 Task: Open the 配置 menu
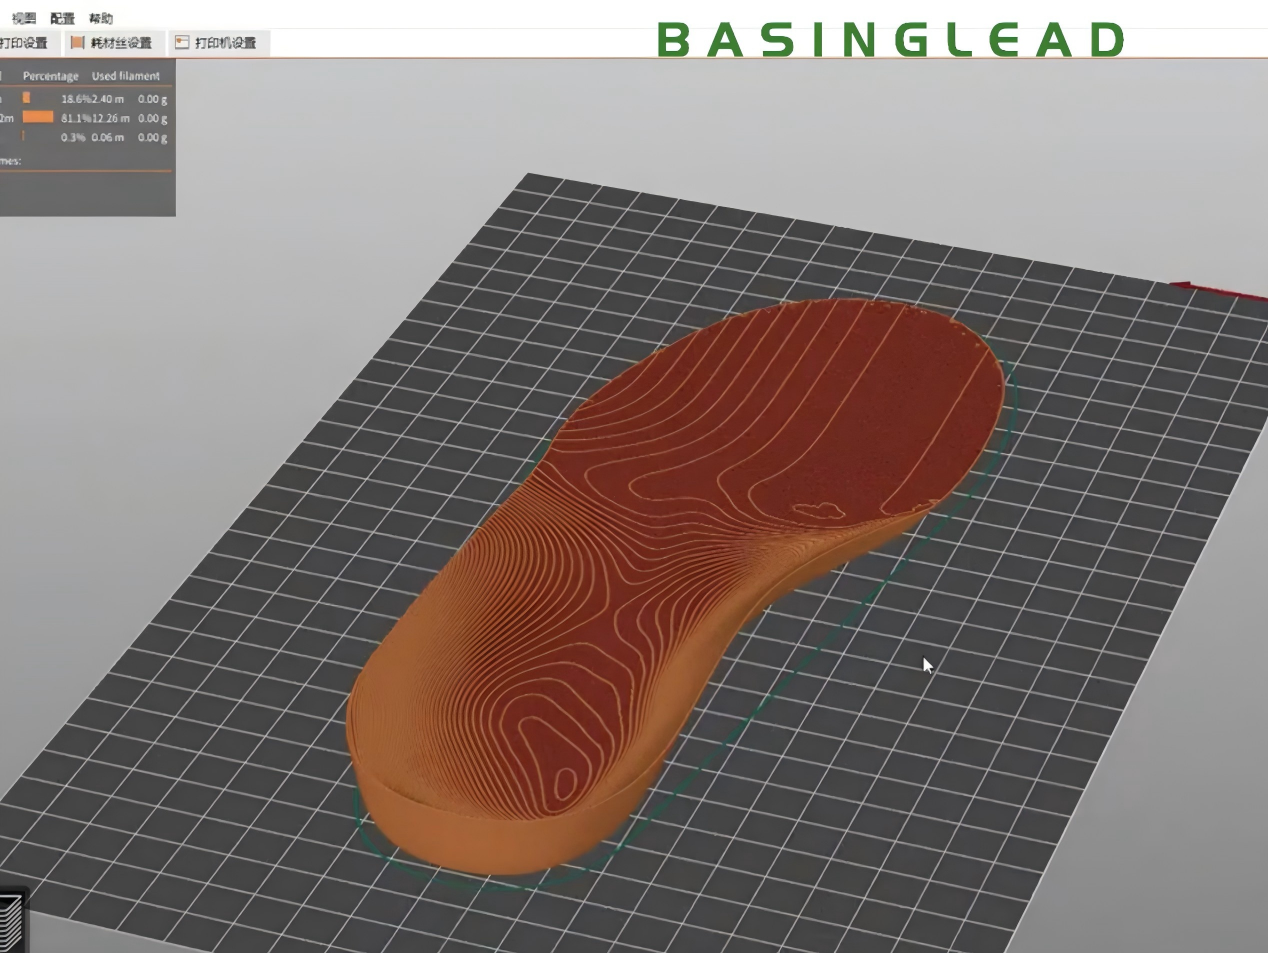coord(62,18)
